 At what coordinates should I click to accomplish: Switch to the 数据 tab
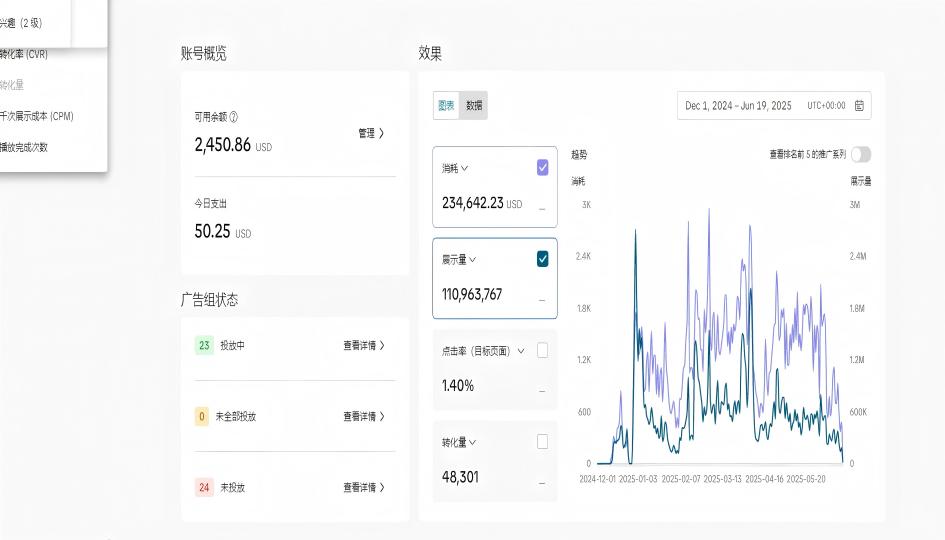click(x=474, y=105)
